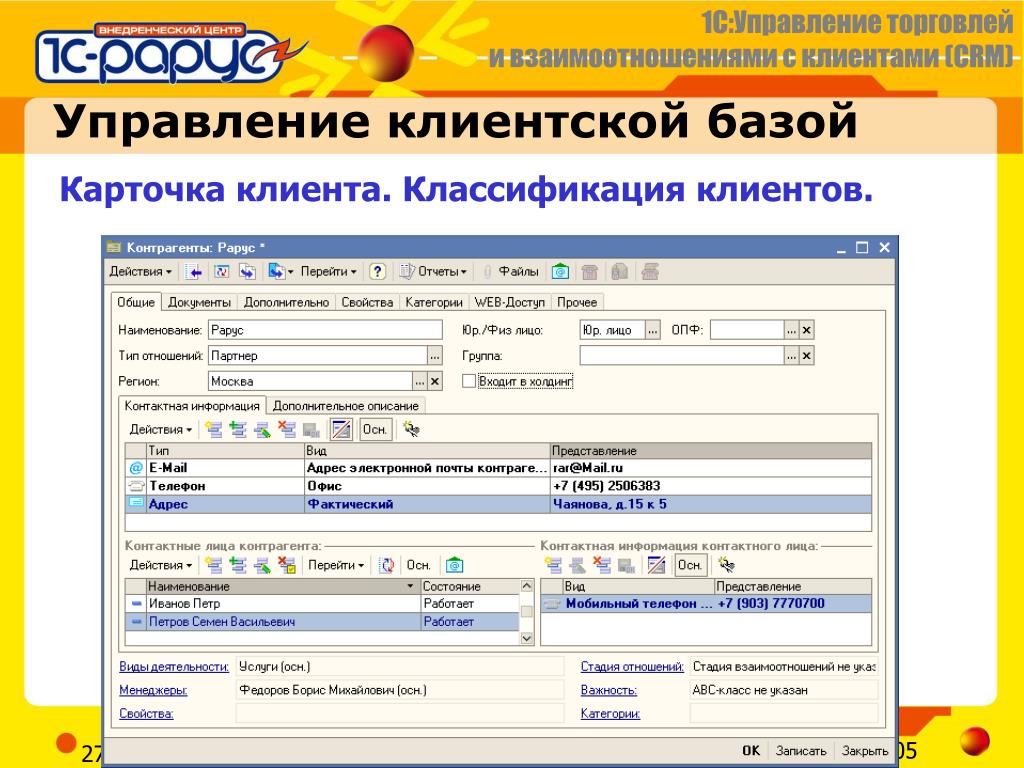
Task: Open the Менеджеры link
Action: 153,690
